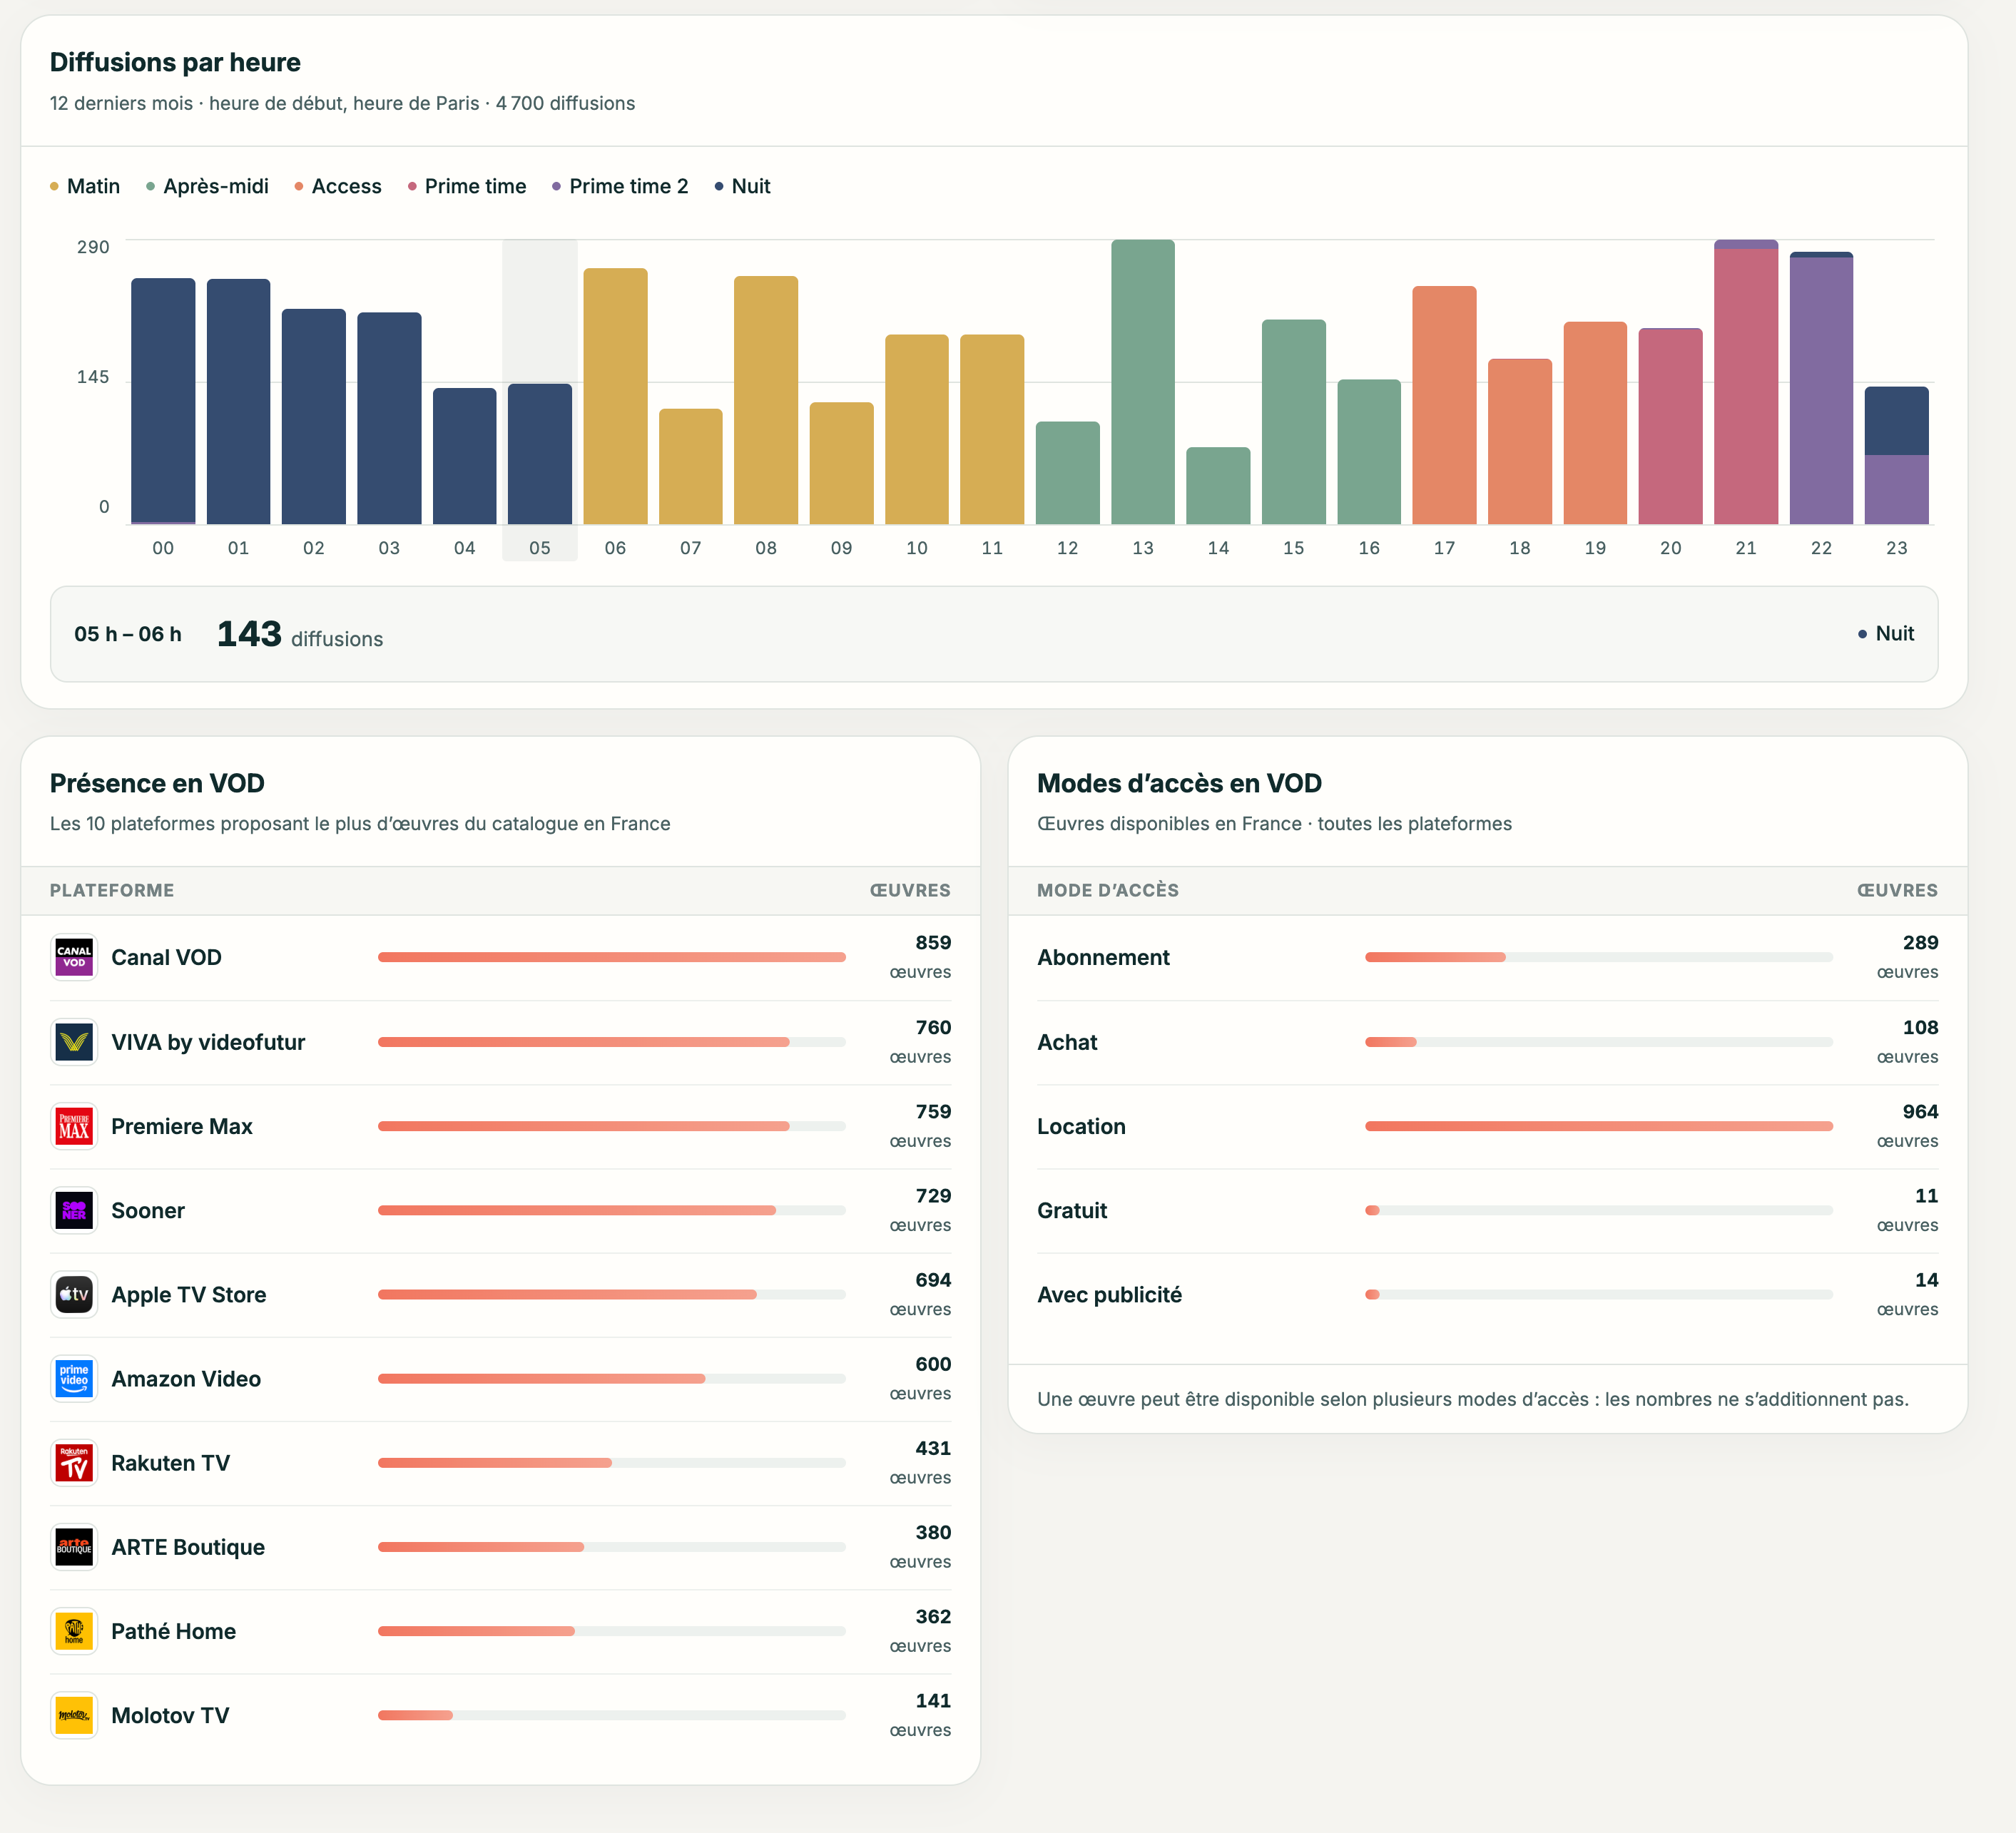Viewport: 2016px width, 1833px height.
Task: Click the "Avec publicité" row label
Action: [1109, 1294]
